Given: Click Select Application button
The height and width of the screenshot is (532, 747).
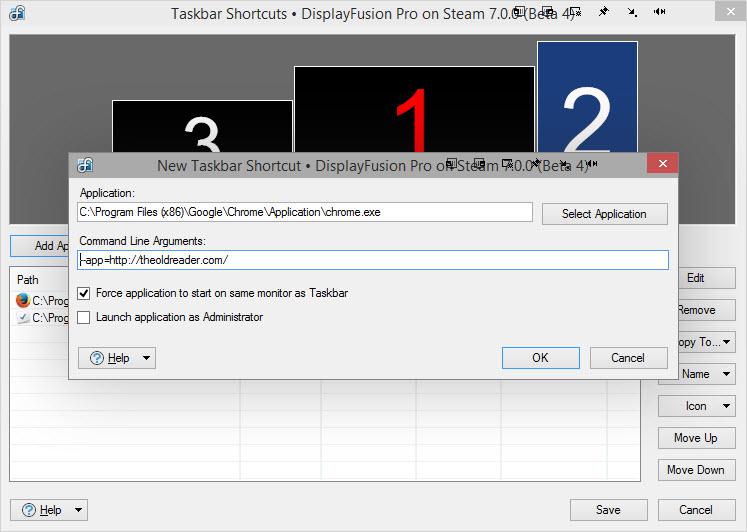Looking at the screenshot, I should (x=603, y=214).
